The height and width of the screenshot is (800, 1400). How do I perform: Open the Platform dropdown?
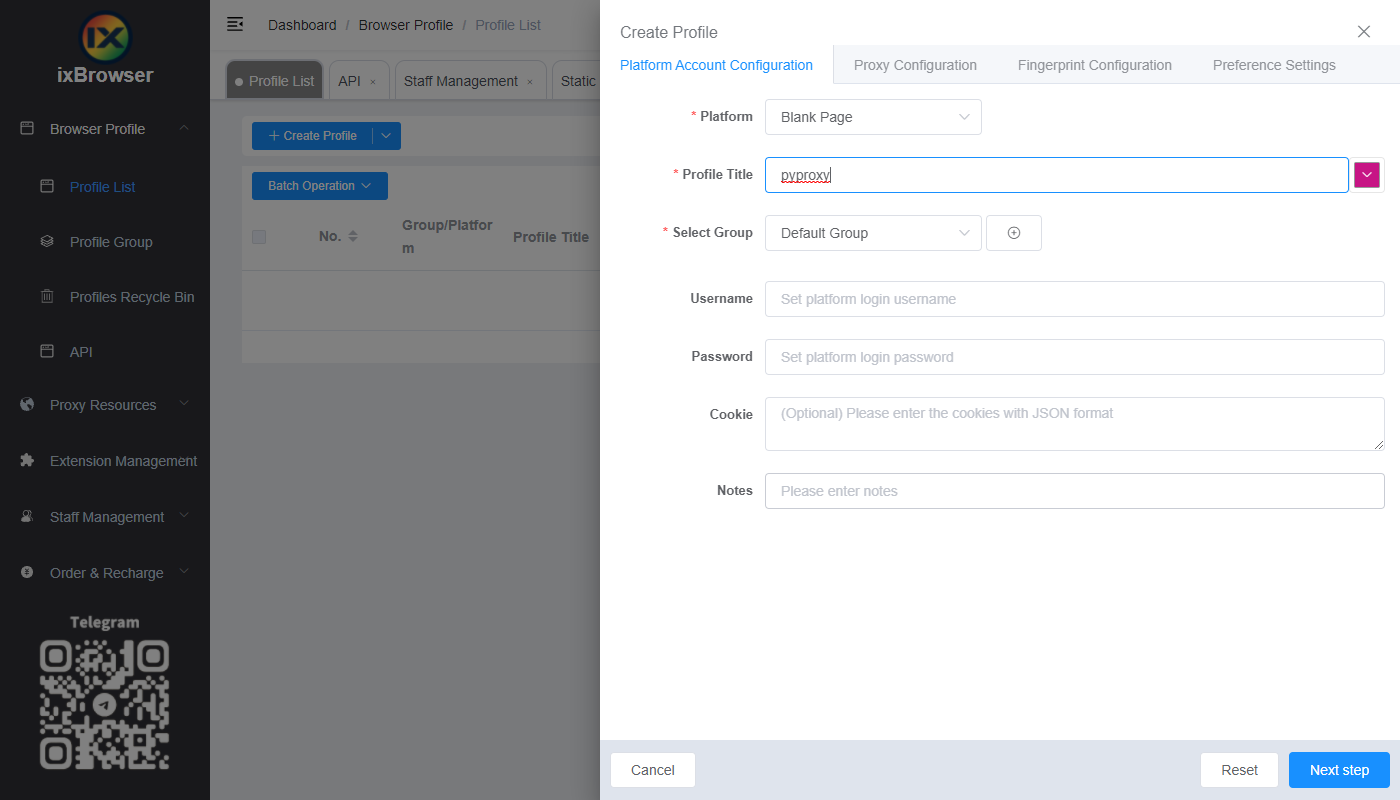[873, 117]
